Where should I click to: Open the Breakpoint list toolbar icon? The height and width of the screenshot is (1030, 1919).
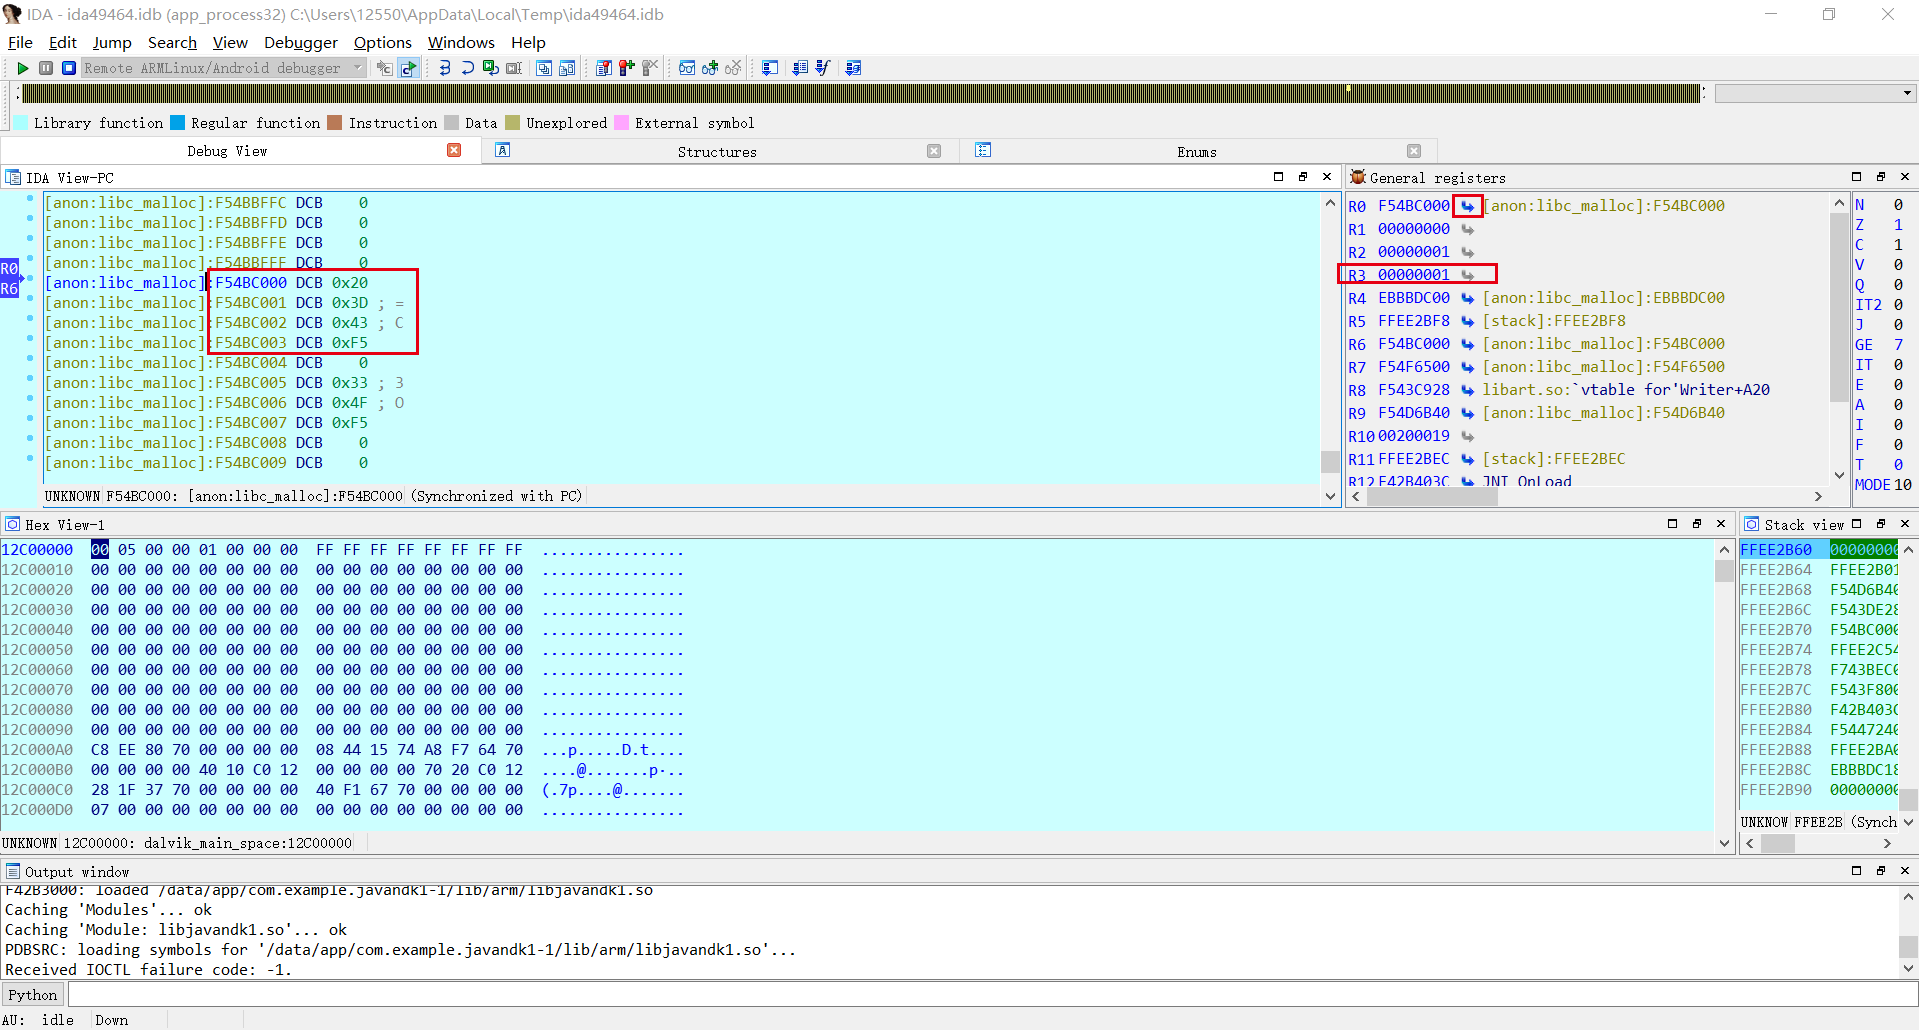tap(604, 68)
